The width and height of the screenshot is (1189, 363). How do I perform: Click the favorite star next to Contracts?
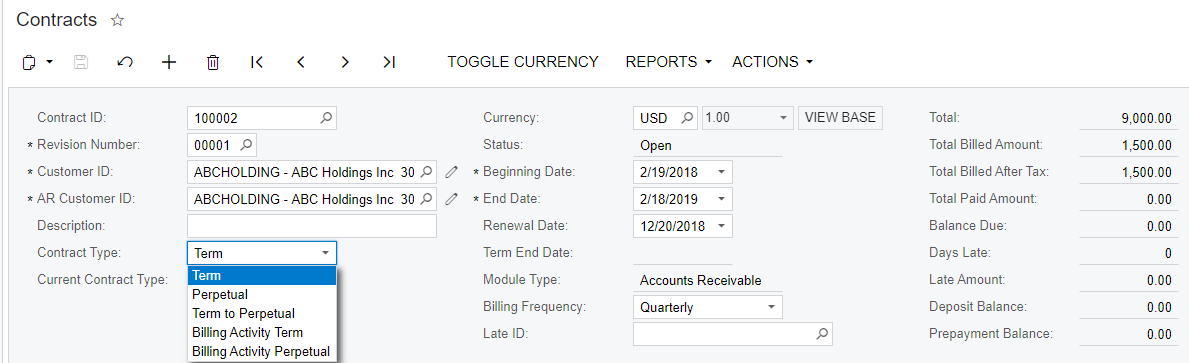coord(117,20)
